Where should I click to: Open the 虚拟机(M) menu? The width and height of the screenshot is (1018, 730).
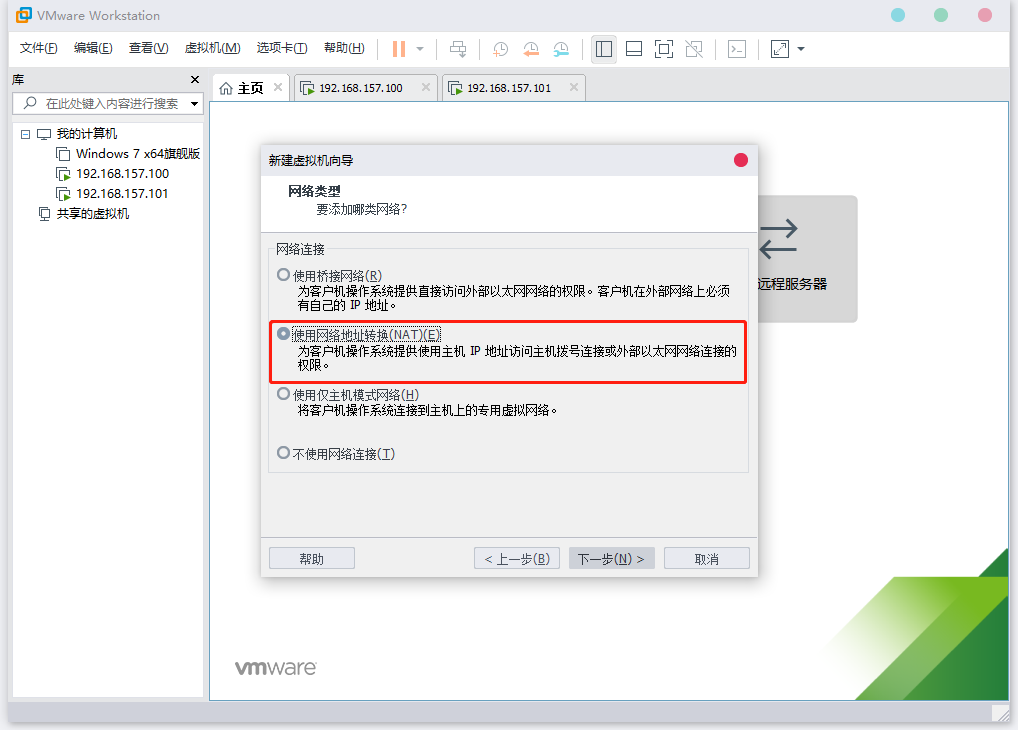pyautogui.click(x=212, y=48)
